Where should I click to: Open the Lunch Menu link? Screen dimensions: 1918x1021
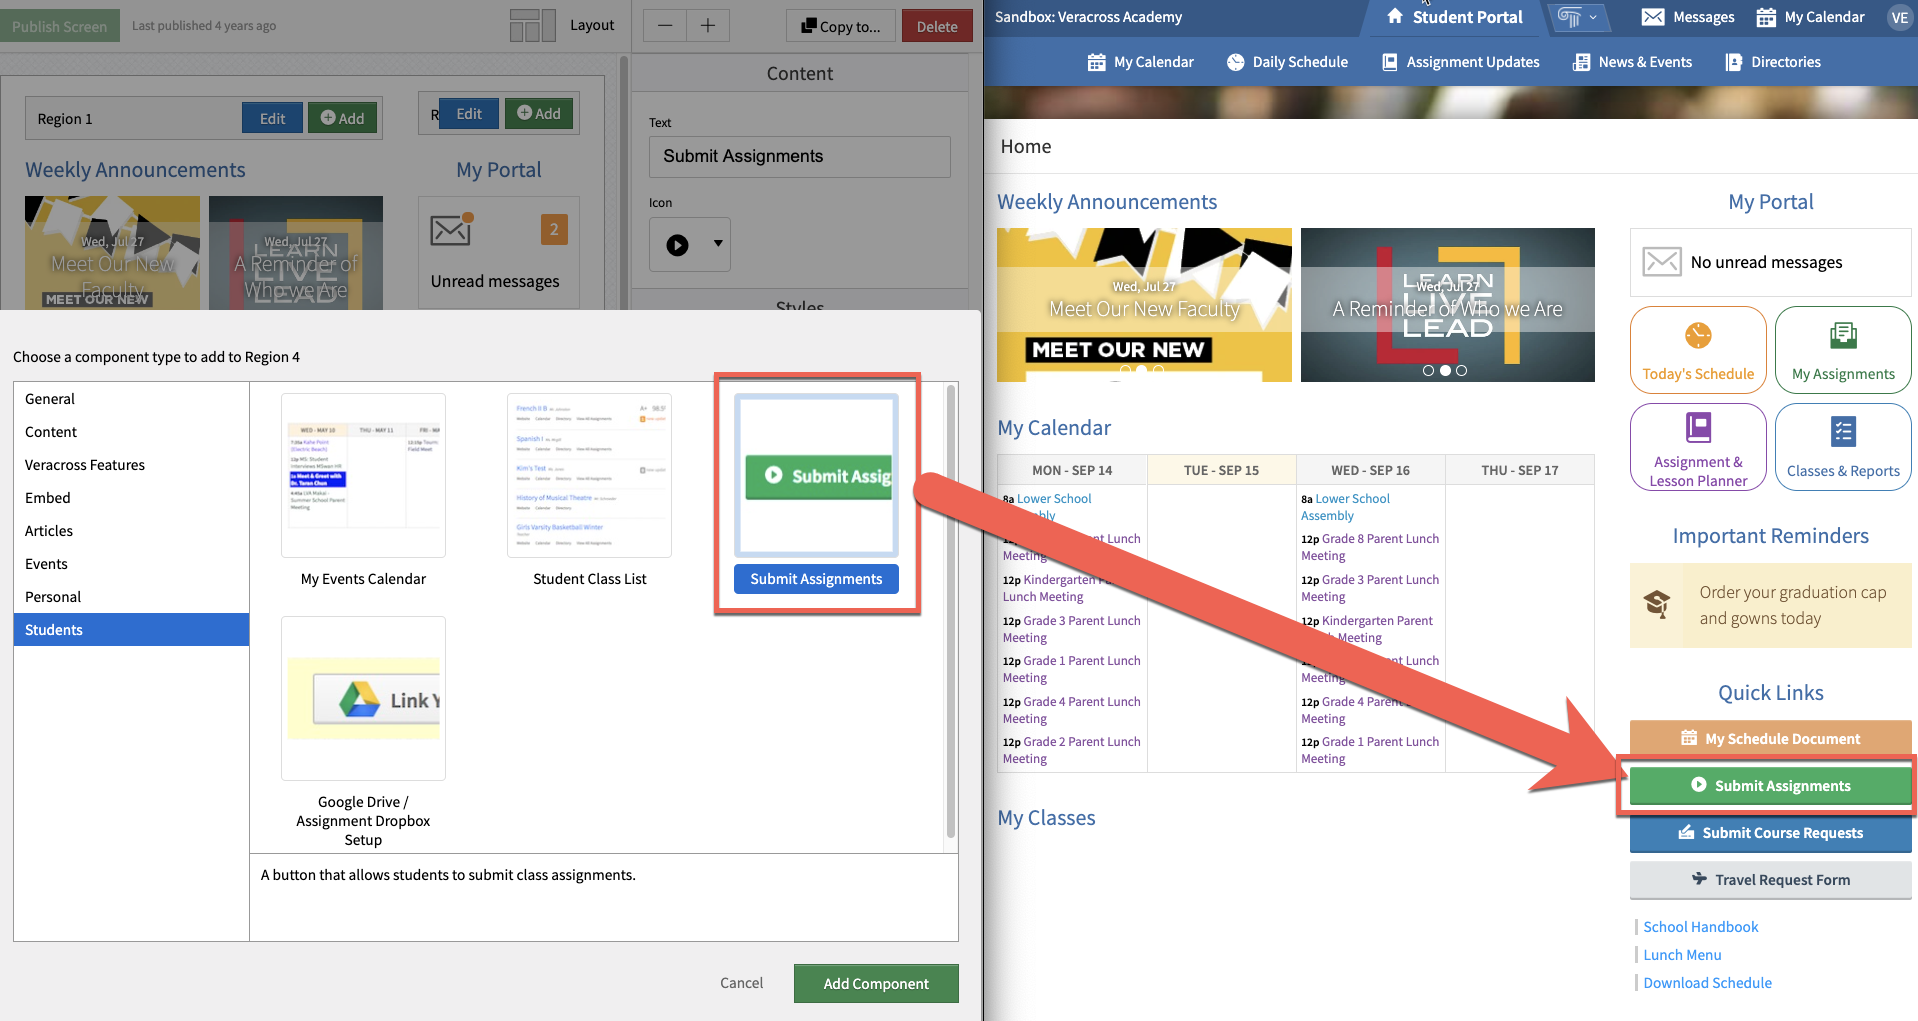1682,955
